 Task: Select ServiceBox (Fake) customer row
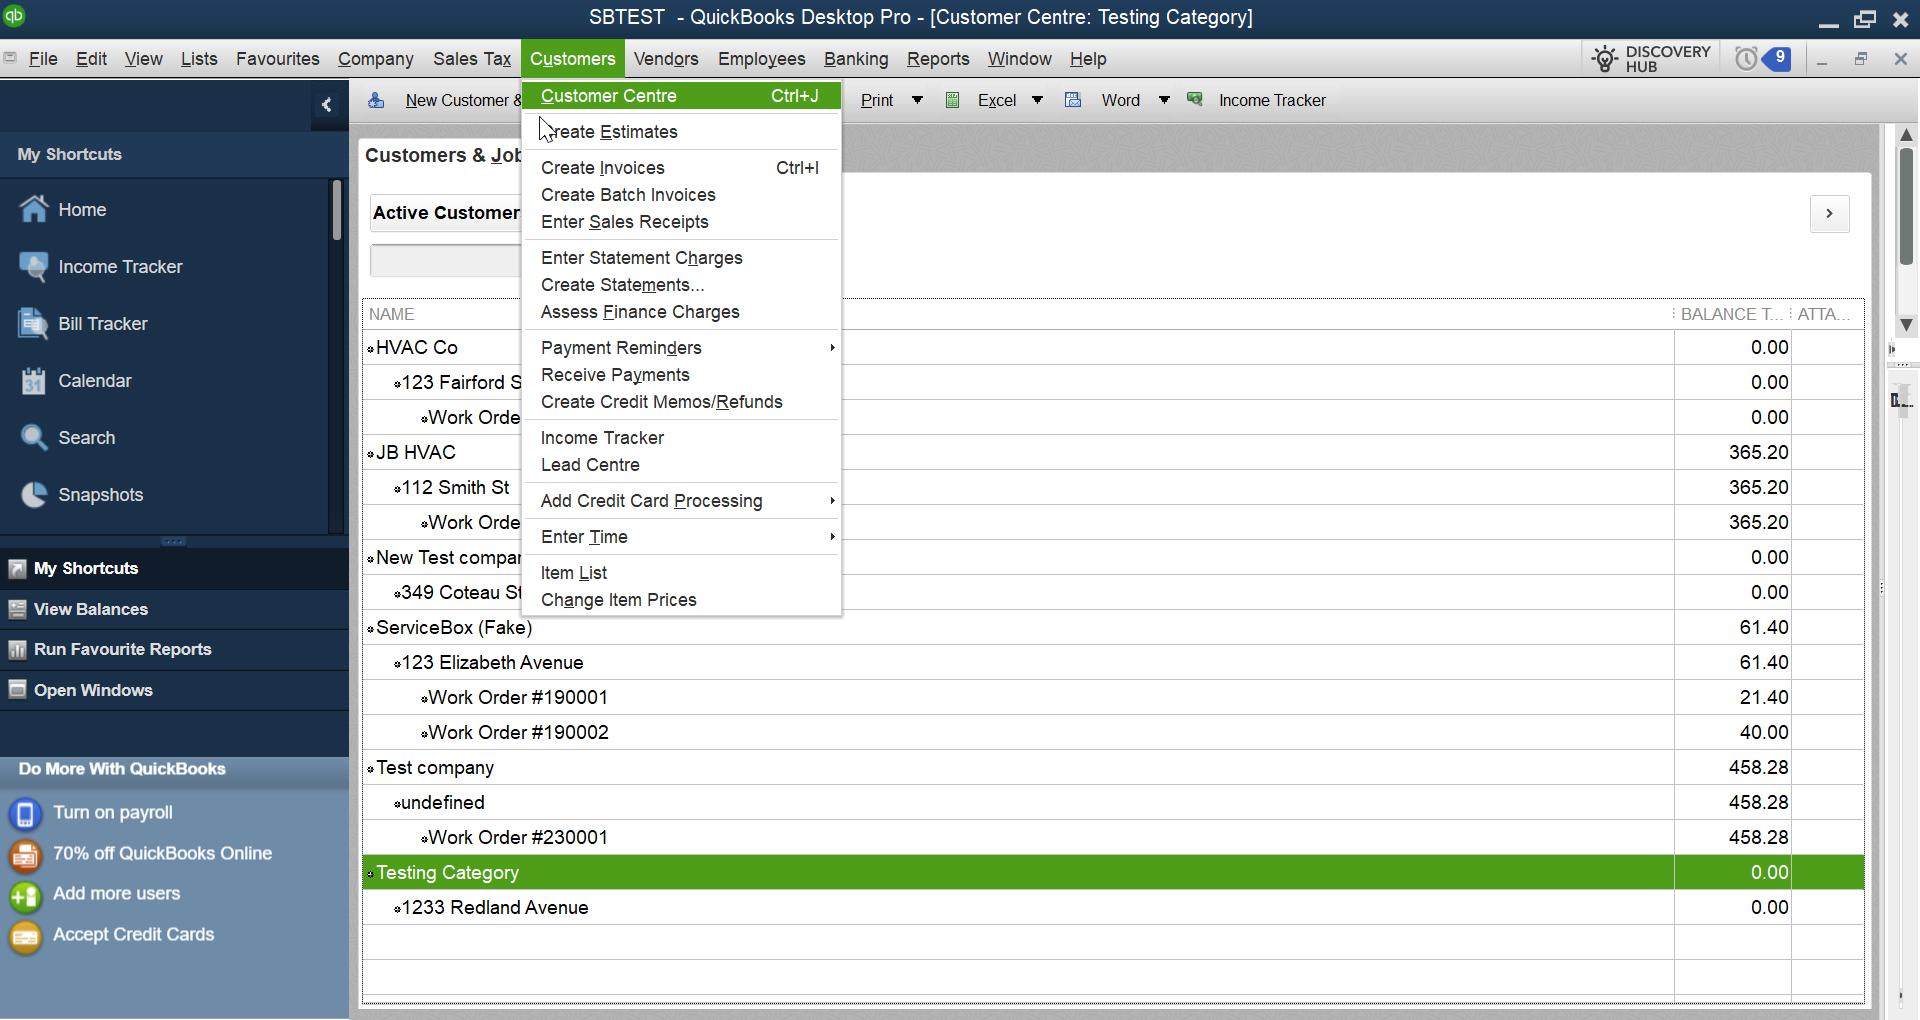point(1113,628)
